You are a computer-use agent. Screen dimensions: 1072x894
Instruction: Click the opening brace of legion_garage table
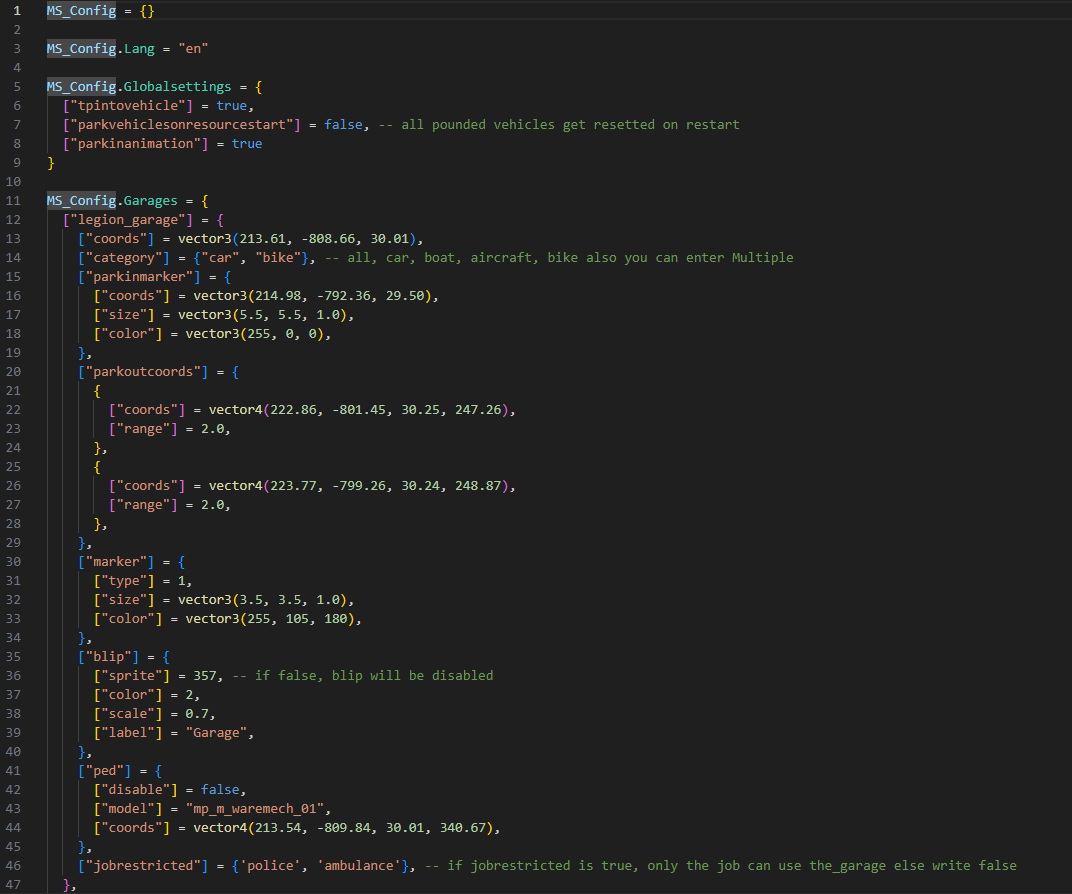point(220,220)
